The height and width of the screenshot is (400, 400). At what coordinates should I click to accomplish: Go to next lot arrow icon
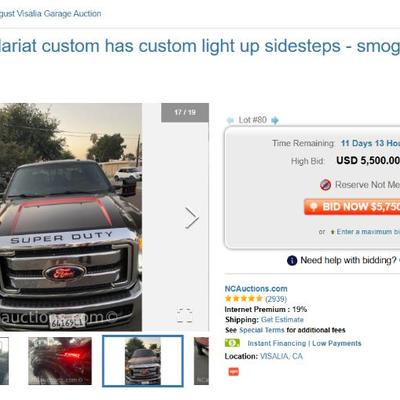click(x=275, y=120)
